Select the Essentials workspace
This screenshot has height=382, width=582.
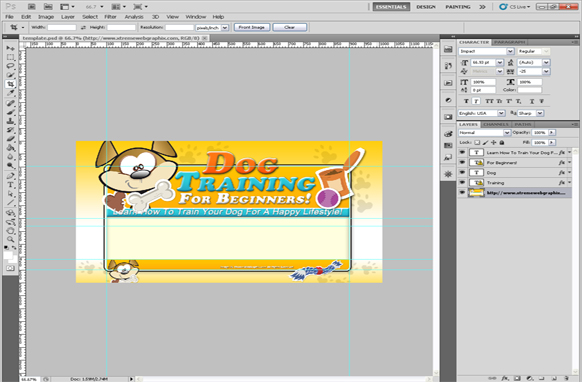(x=391, y=7)
